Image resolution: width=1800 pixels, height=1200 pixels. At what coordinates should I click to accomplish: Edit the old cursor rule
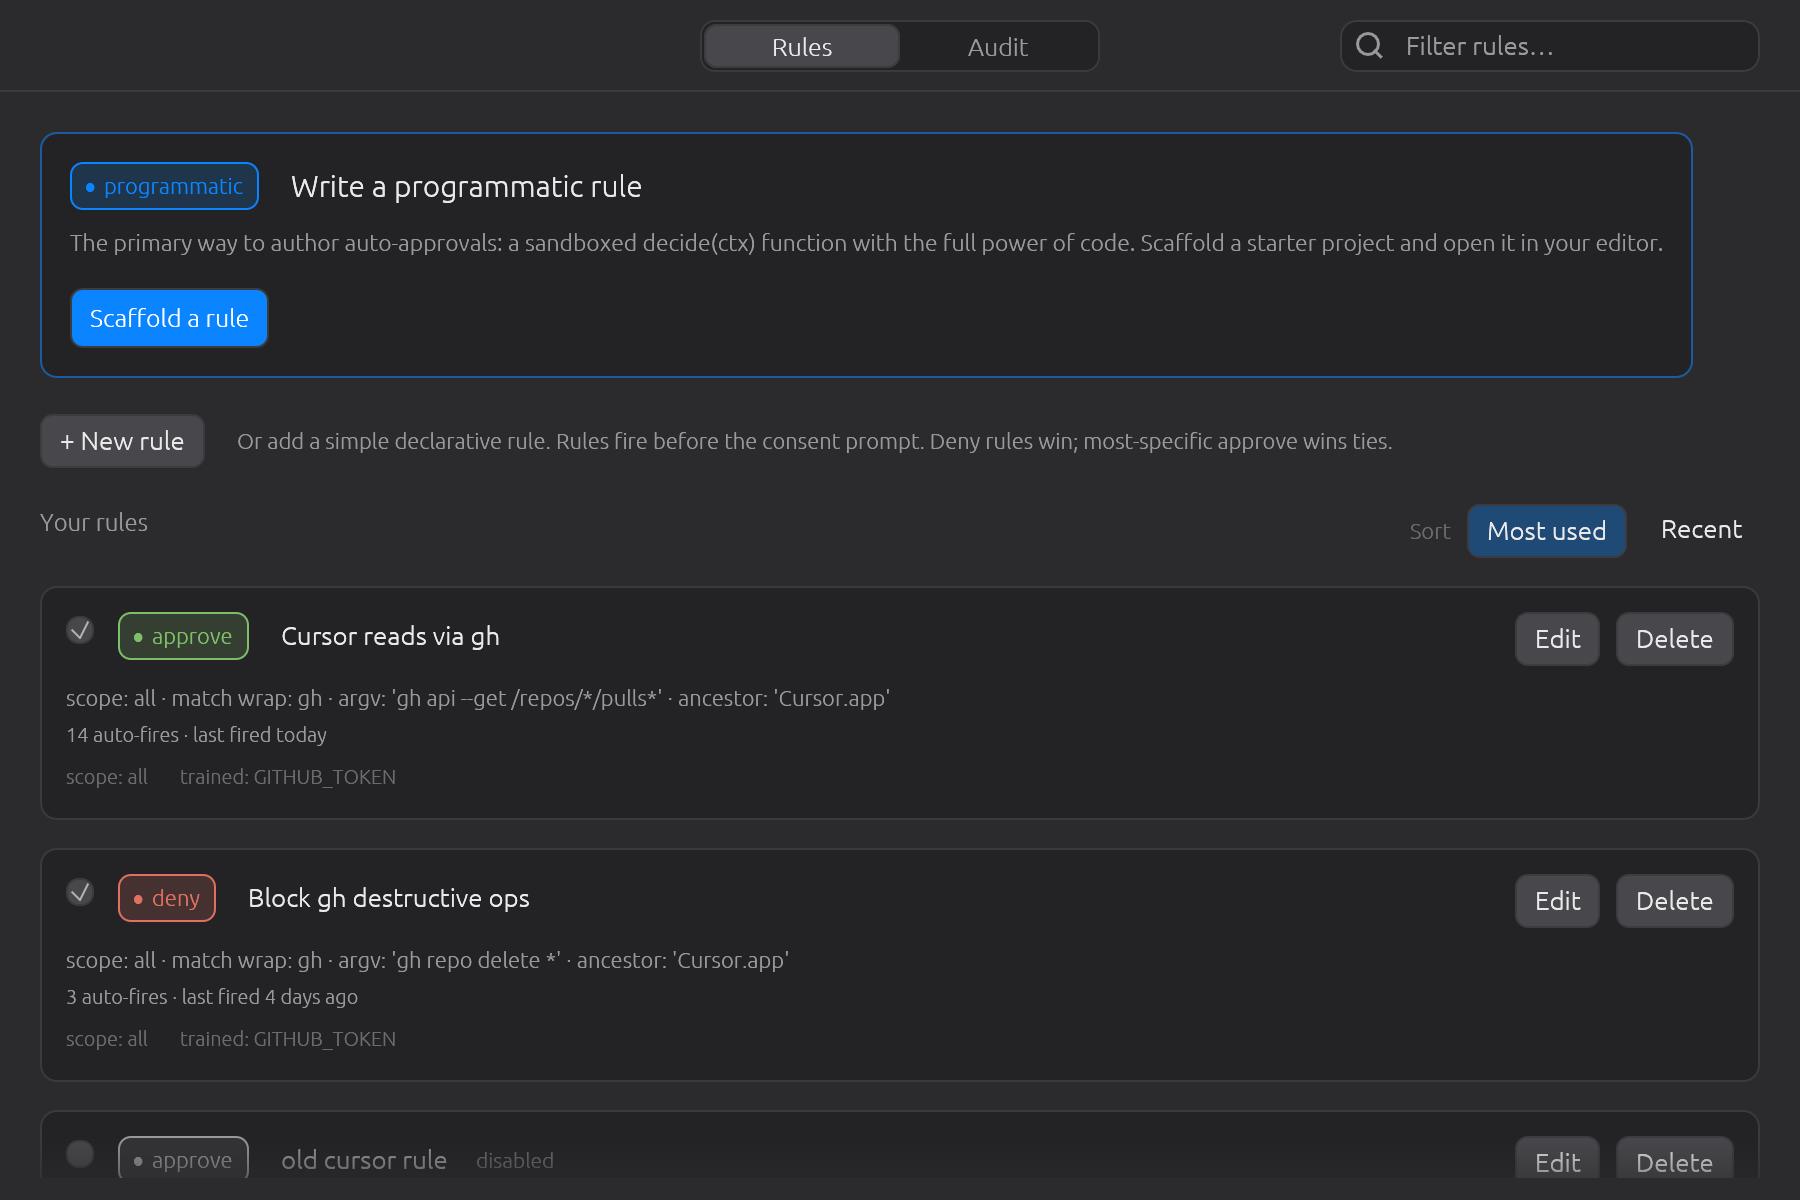(x=1557, y=1160)
